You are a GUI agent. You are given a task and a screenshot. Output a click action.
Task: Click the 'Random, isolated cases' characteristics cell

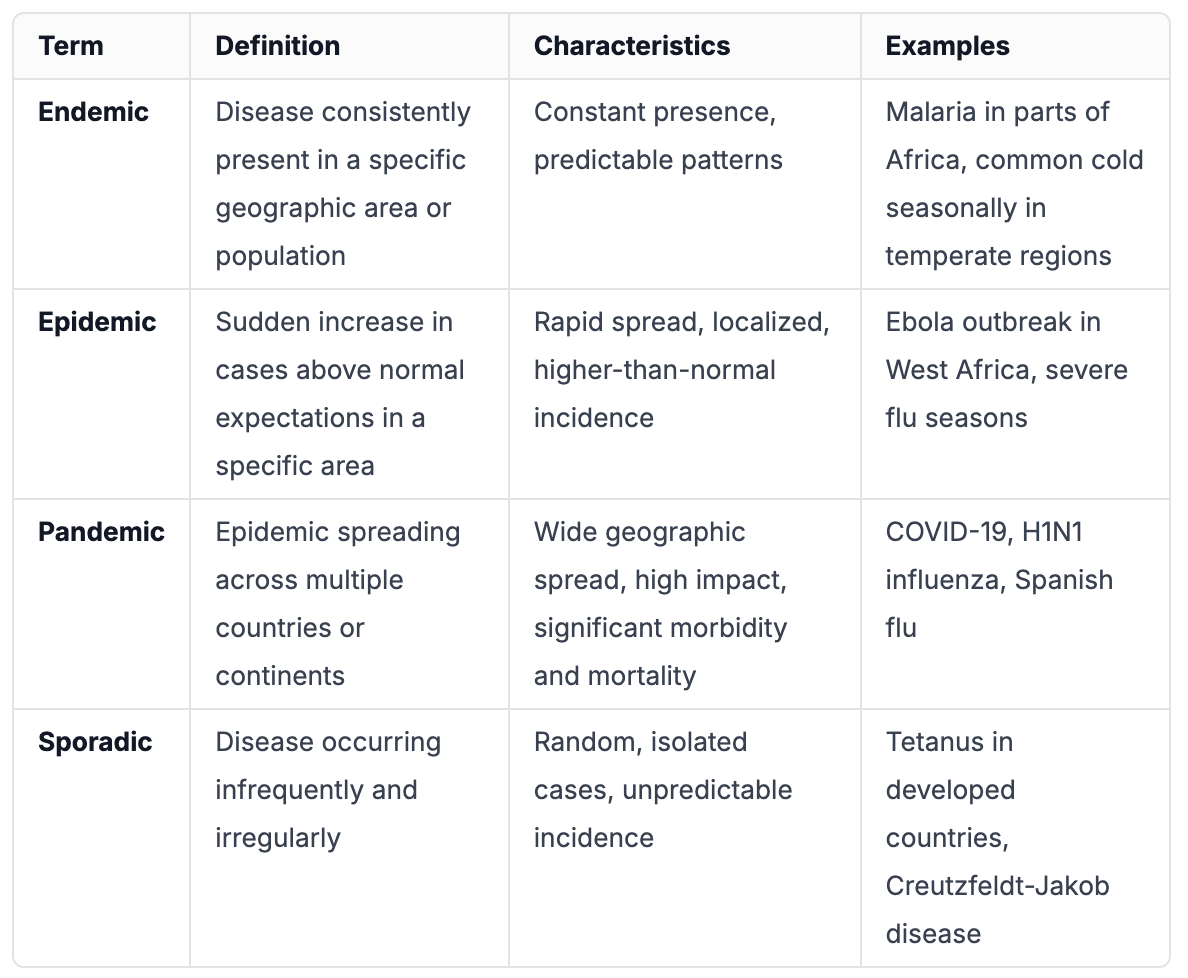(x=685, y=838)
